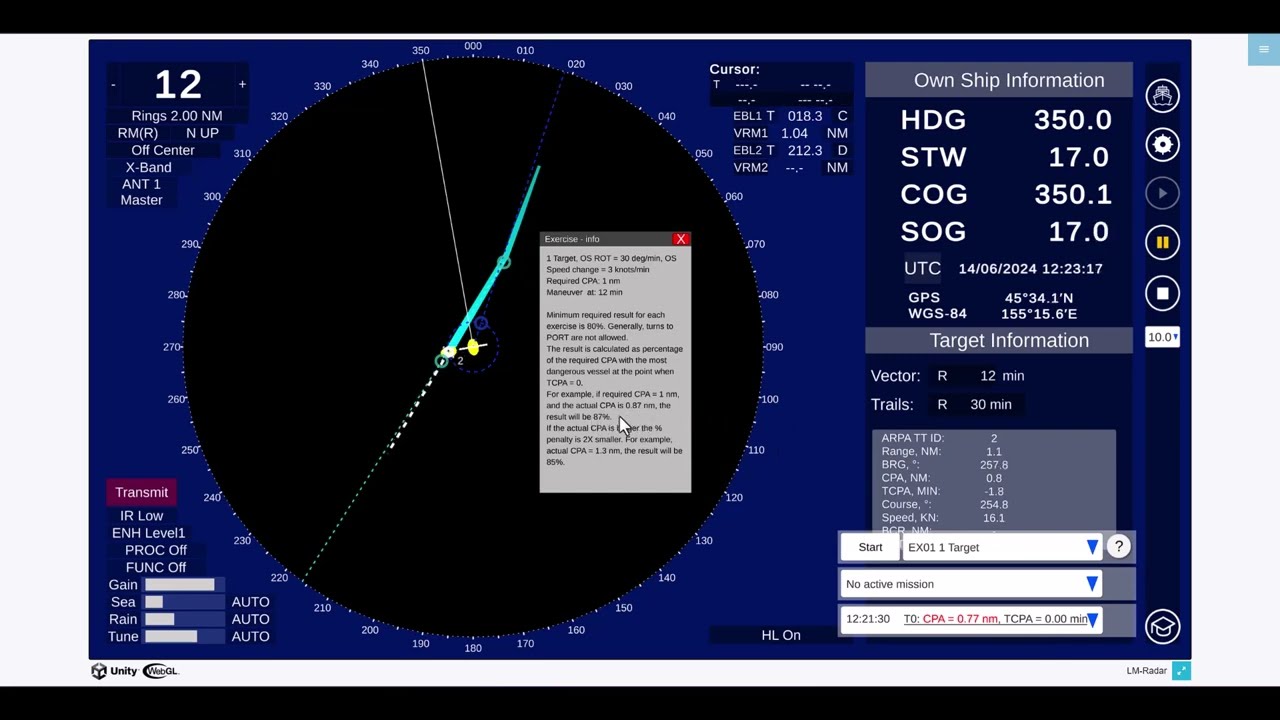Image resolution: width=1280 pixels, height=720 pixels.
Task: Toggle Rain AUTO mode
Action: click(x=250, y=619)
